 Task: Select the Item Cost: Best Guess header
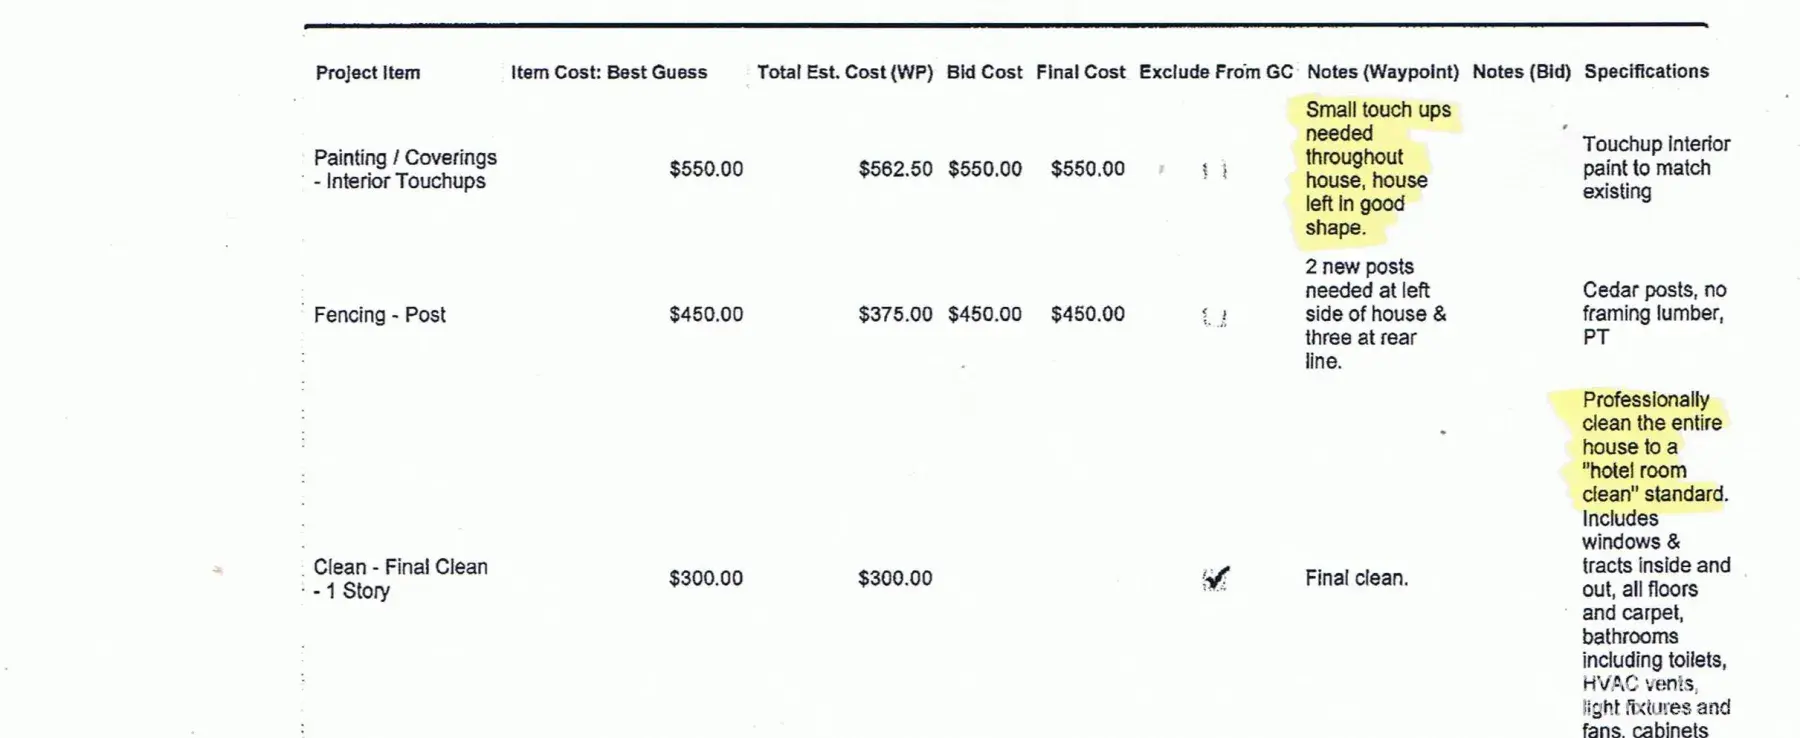point(609,72)
